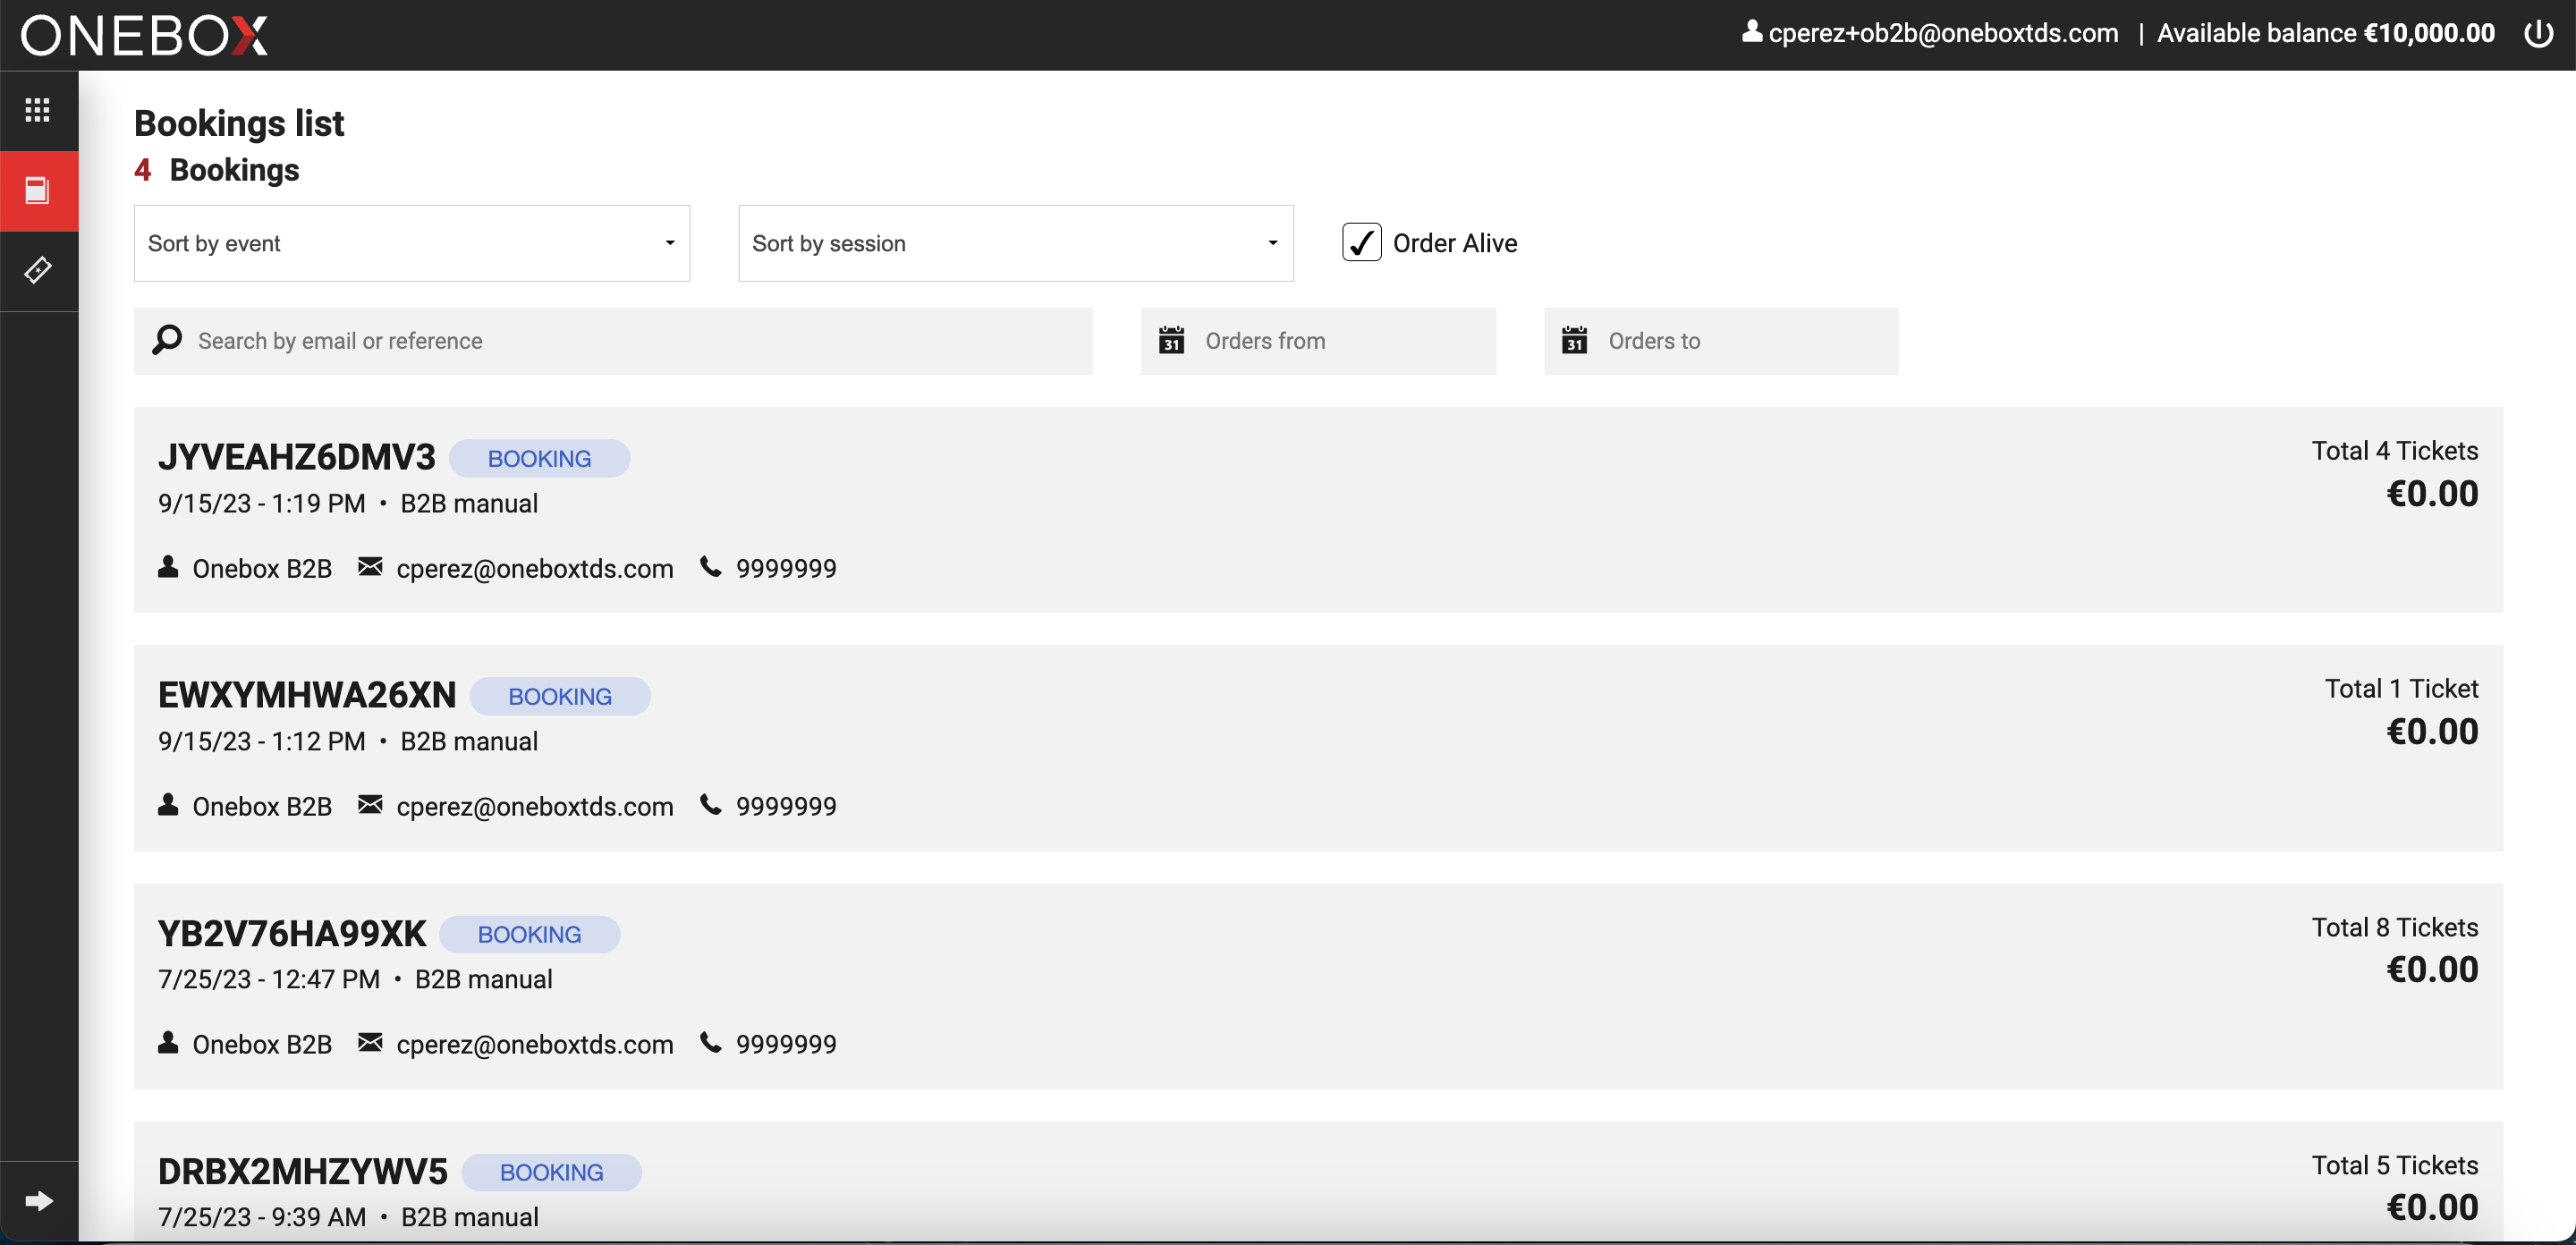Click envelope icon in EWXYMHWA26XN booking
Screen dimensions: 2576x1245
click(370, 804)
